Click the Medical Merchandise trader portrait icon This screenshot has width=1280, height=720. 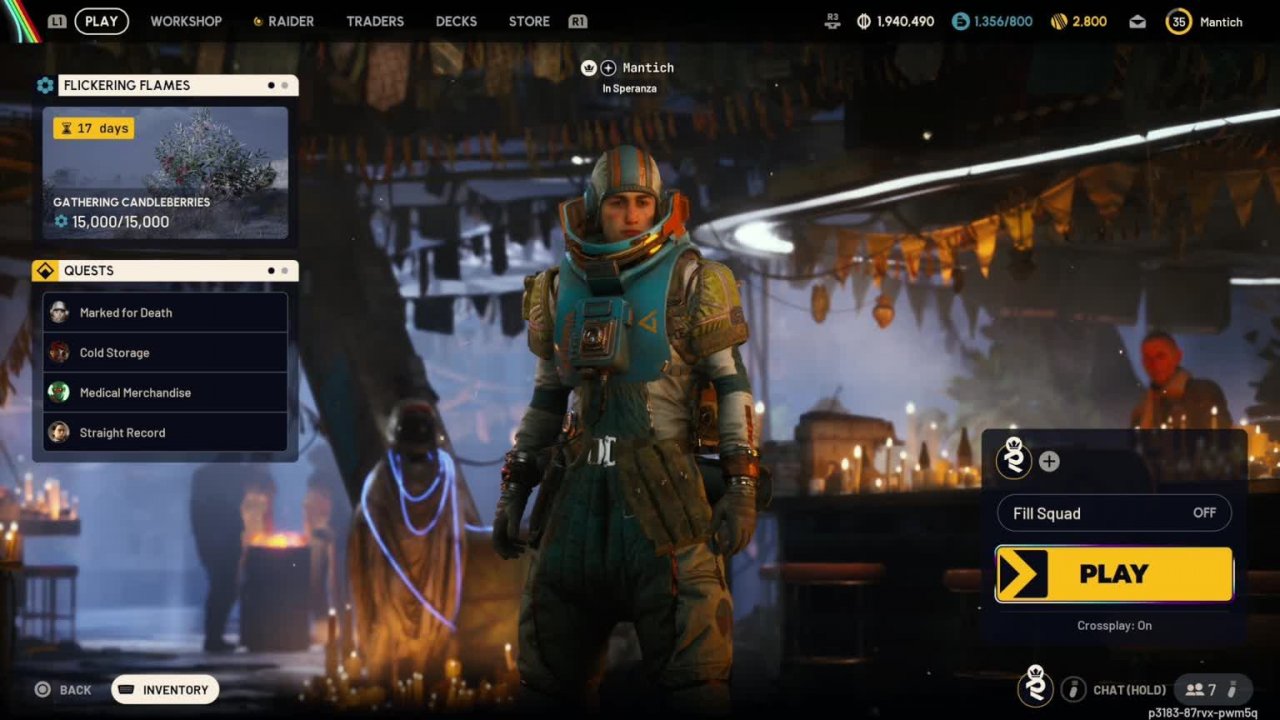59,392
